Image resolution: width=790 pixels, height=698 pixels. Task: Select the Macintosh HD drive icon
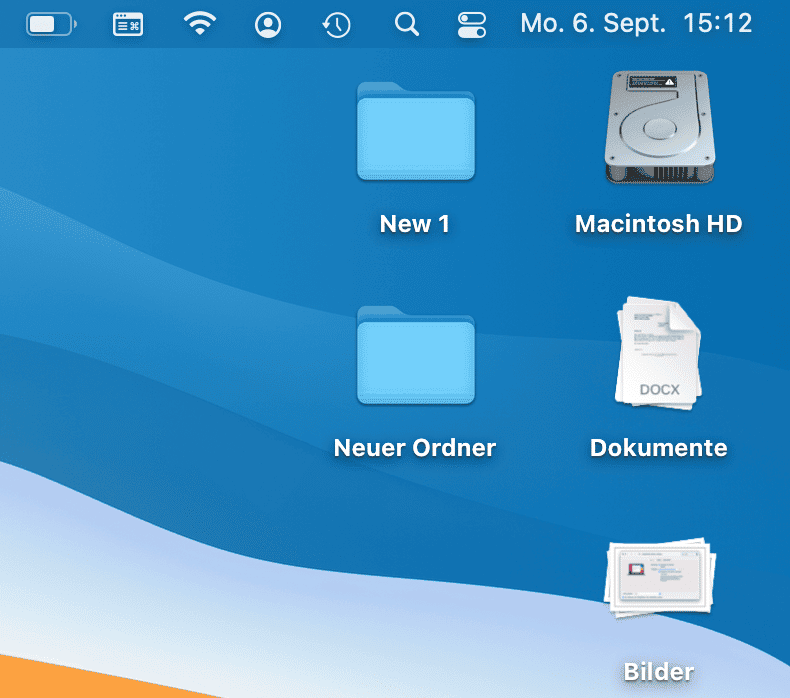coord(658,128)
